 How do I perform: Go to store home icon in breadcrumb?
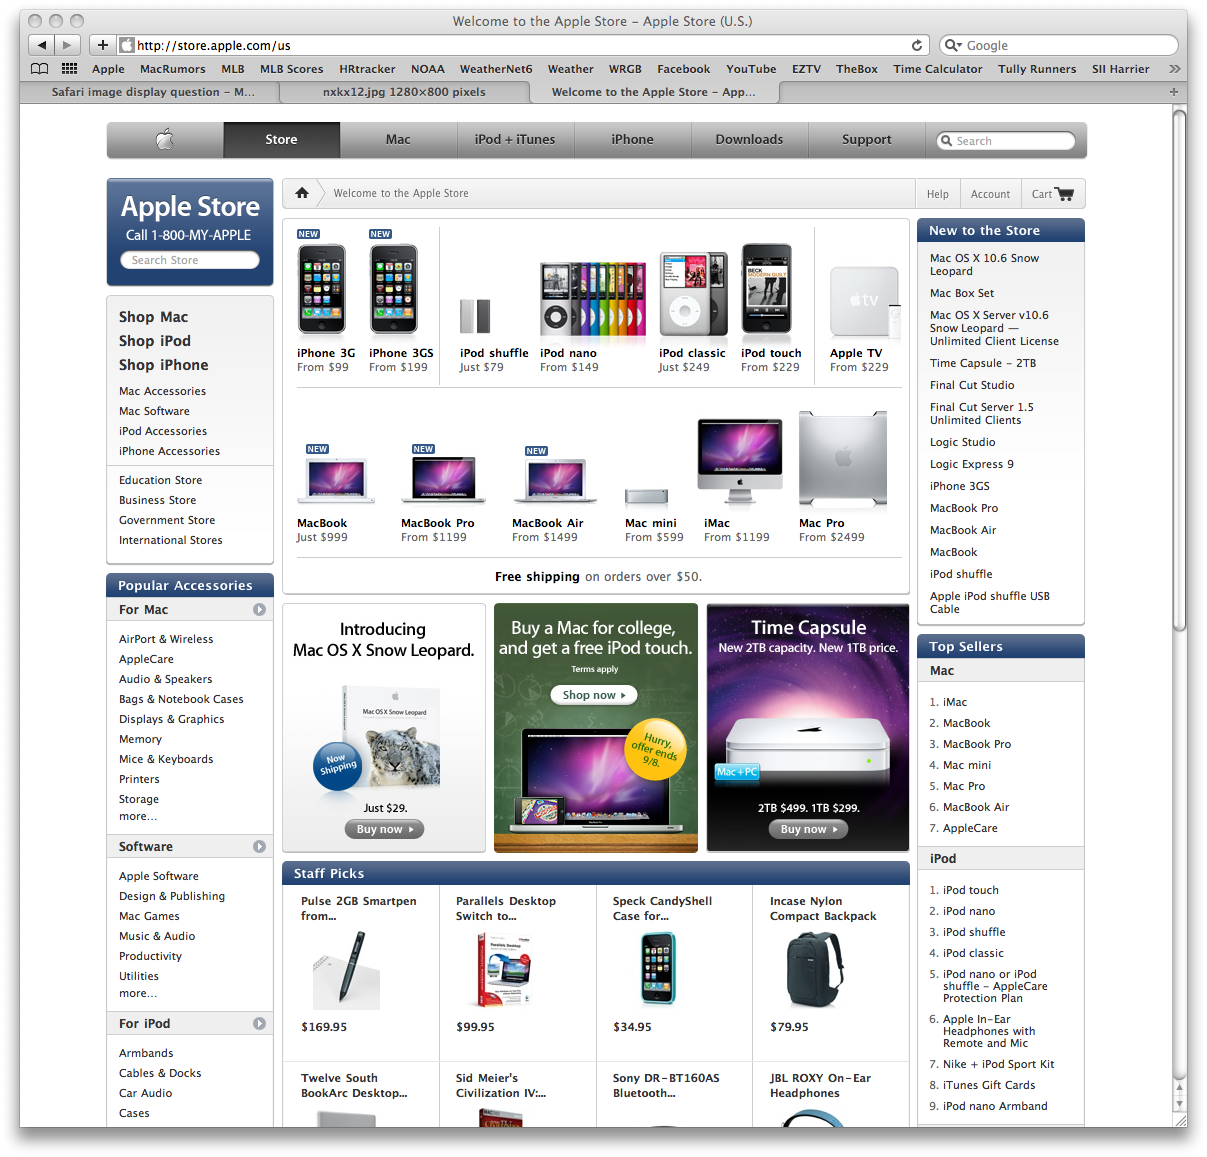(301, 193)
